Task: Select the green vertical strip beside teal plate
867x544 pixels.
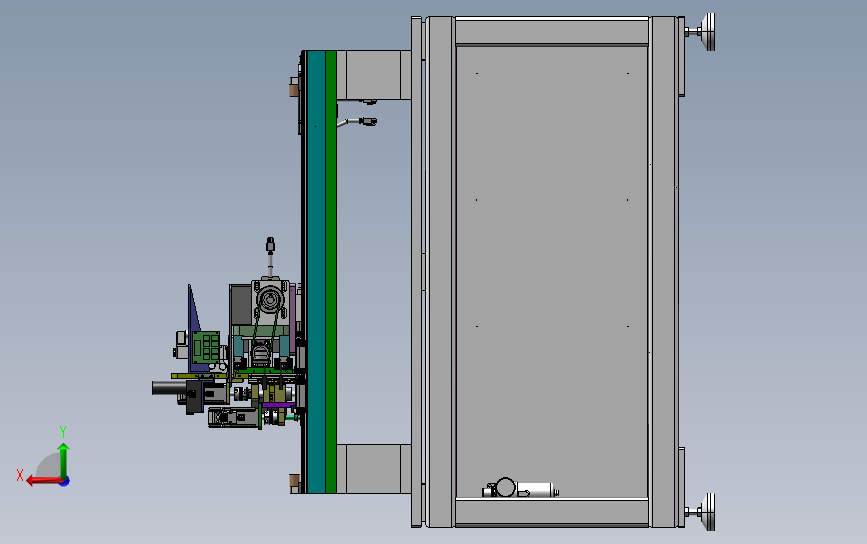Action: point(331,271)
